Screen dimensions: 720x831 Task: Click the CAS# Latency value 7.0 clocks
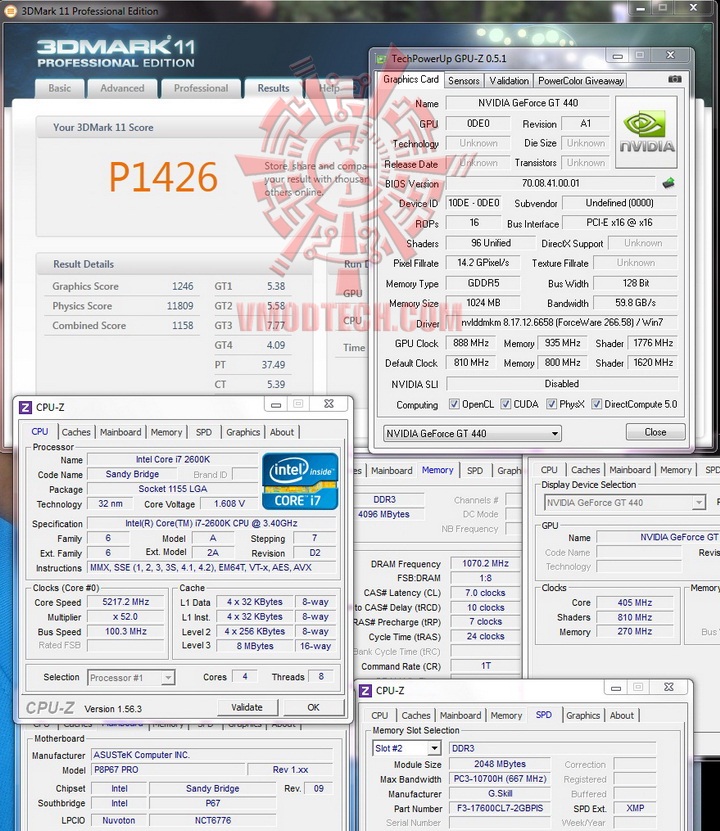[485, 593]
